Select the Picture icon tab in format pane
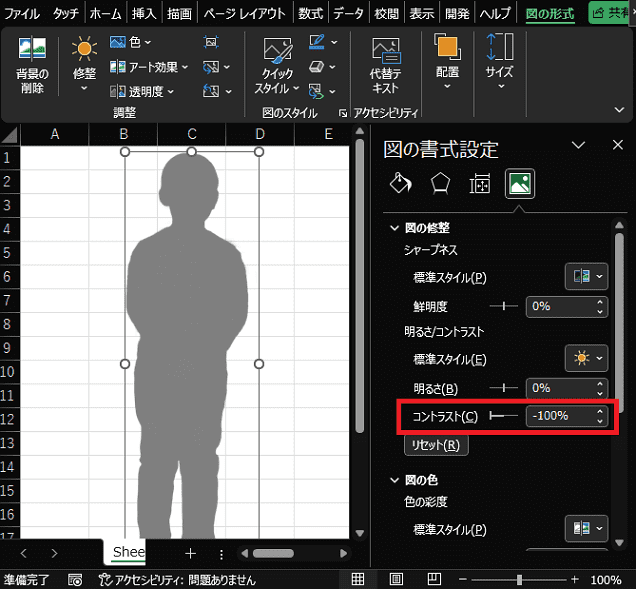The width and height of the screenshot is (636, 589). click(520, 184)
